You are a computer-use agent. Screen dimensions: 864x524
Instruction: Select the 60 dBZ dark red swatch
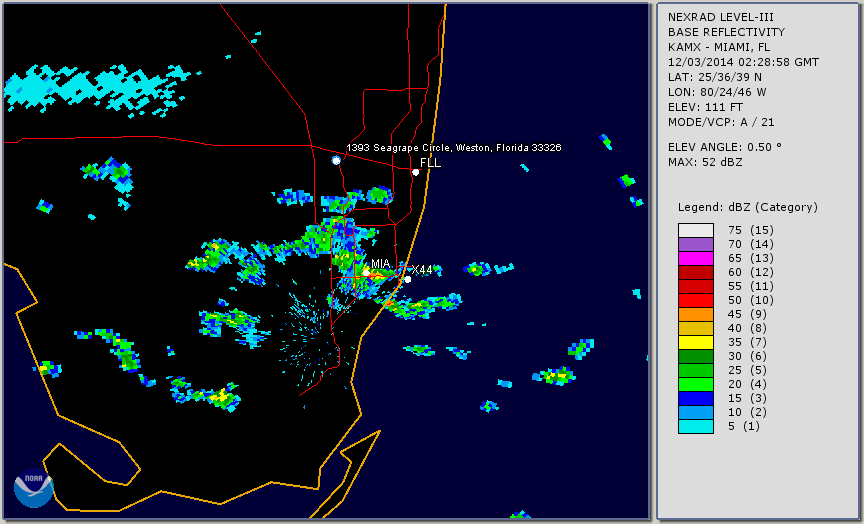coord(696,272)
